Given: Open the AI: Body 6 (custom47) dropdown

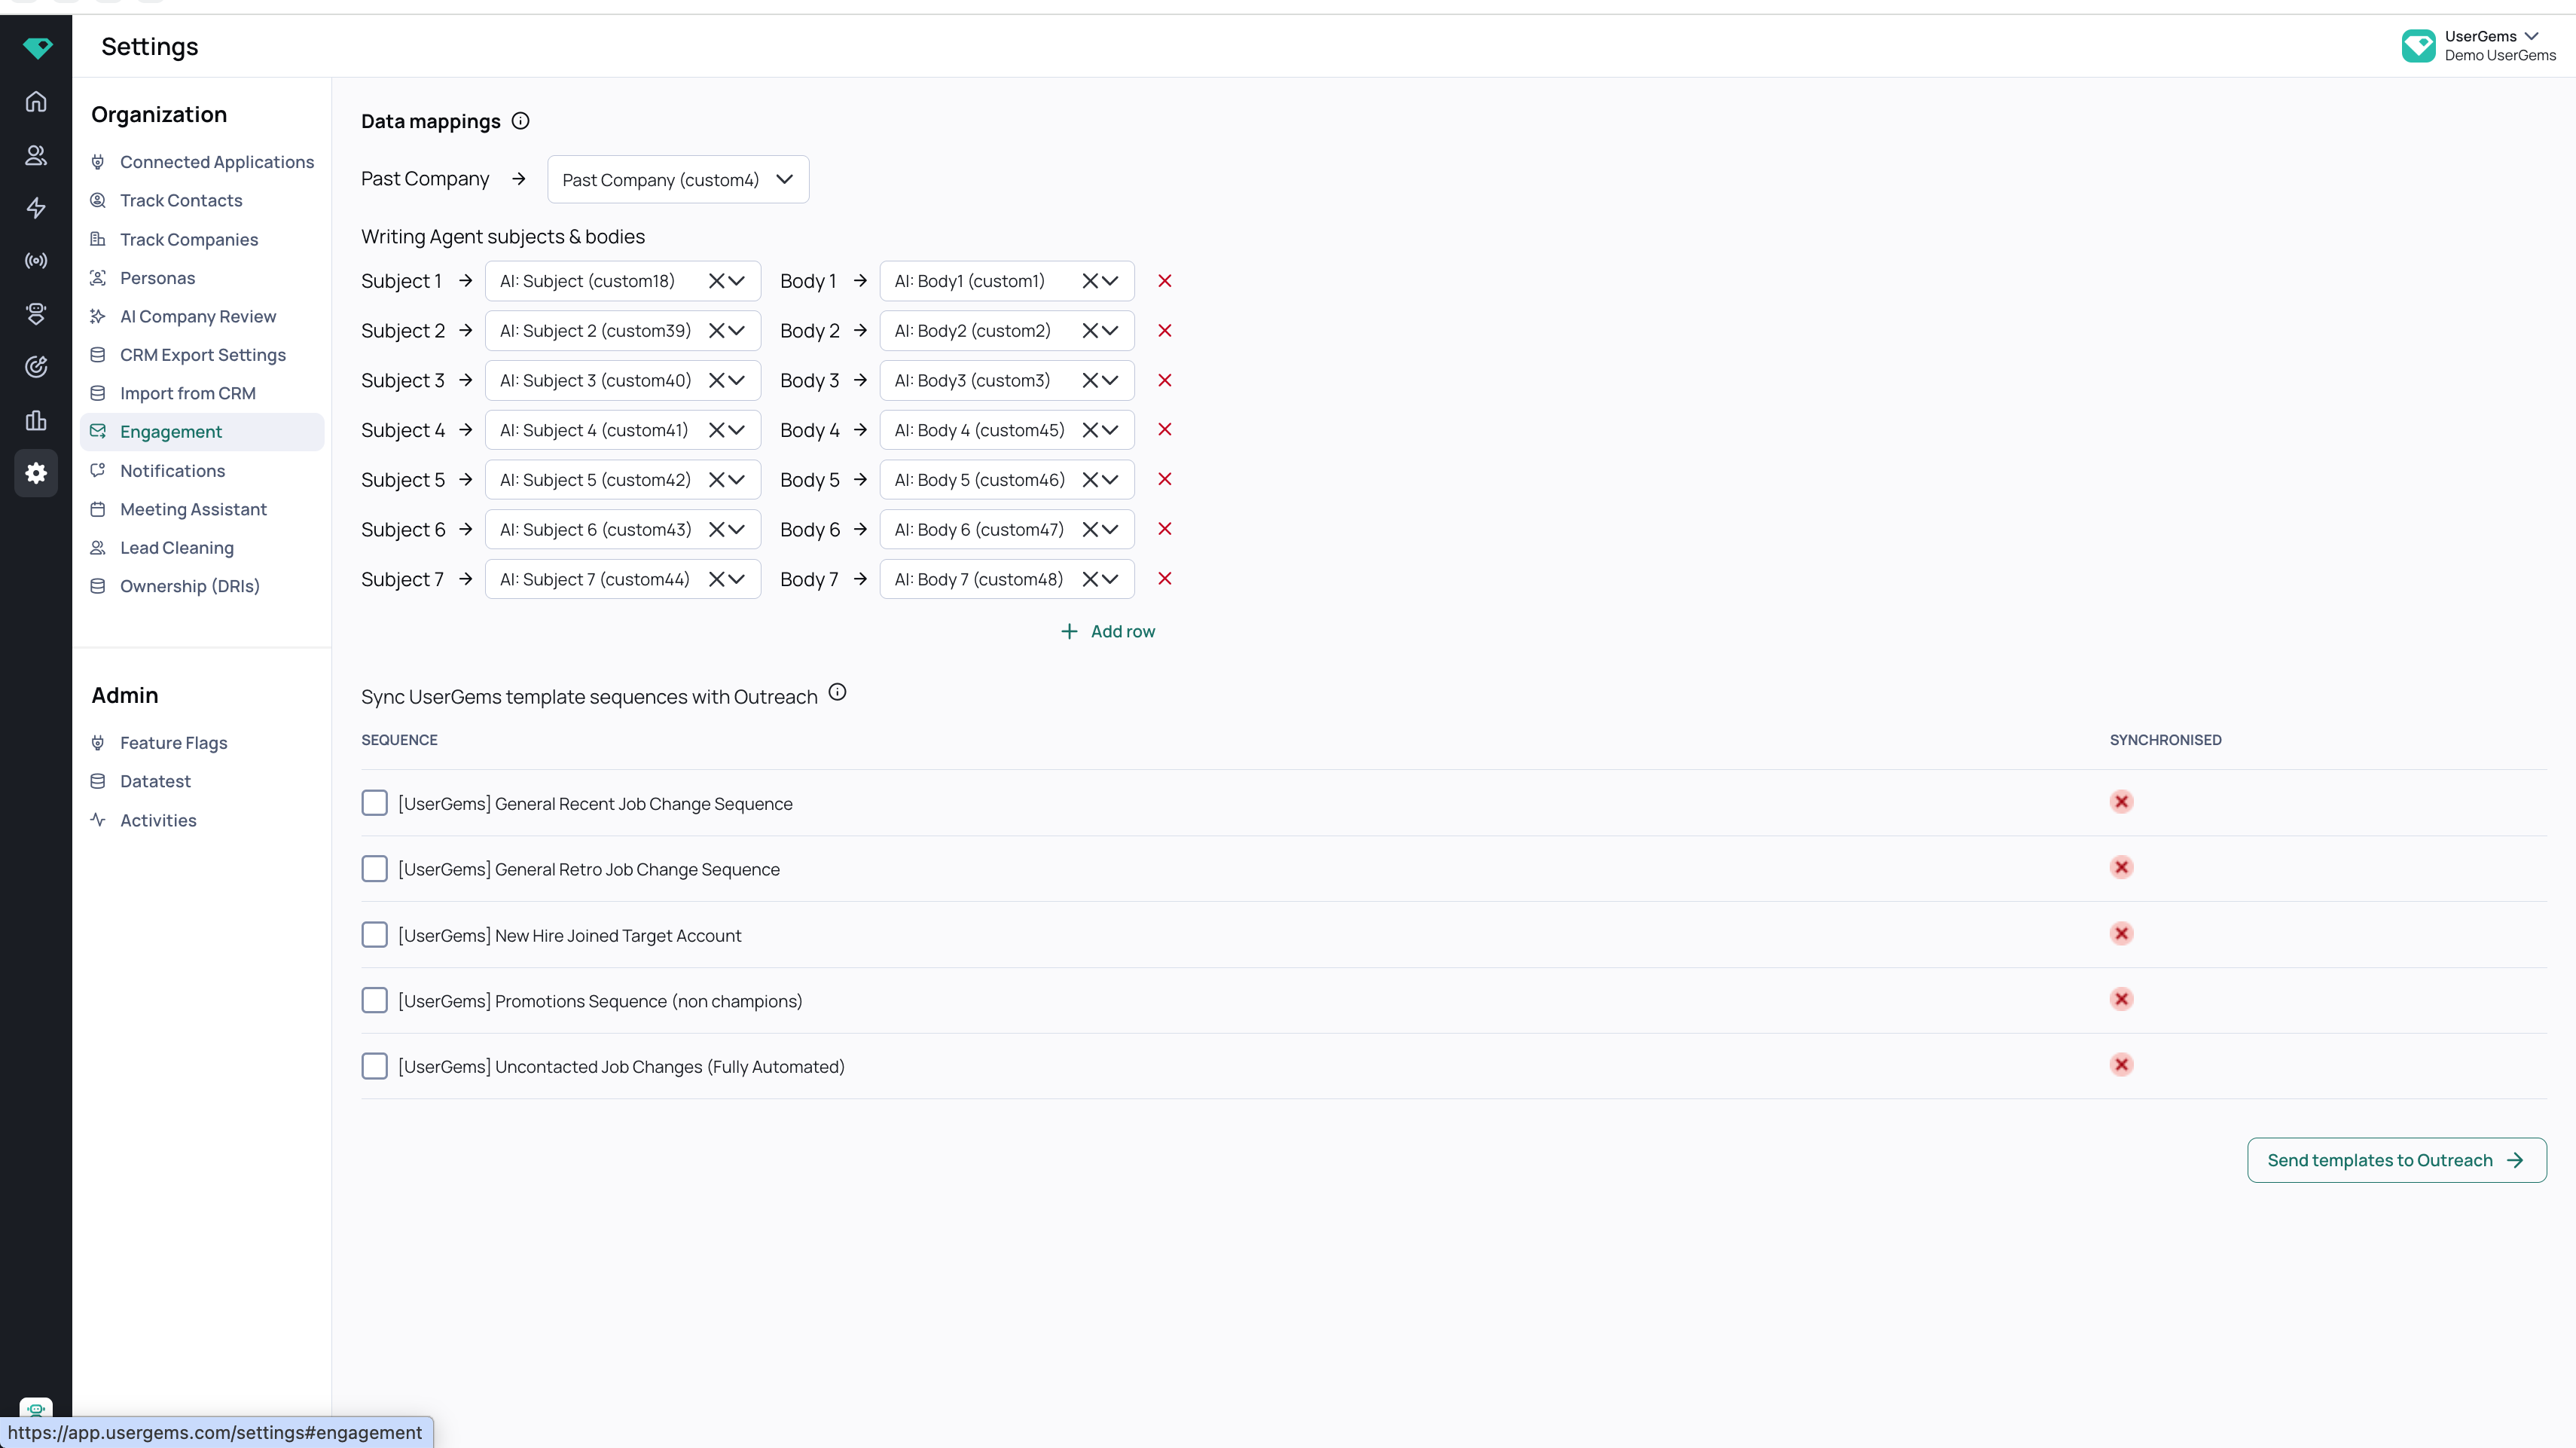Looking at the screenshot, I should [x=1110, y=529].
